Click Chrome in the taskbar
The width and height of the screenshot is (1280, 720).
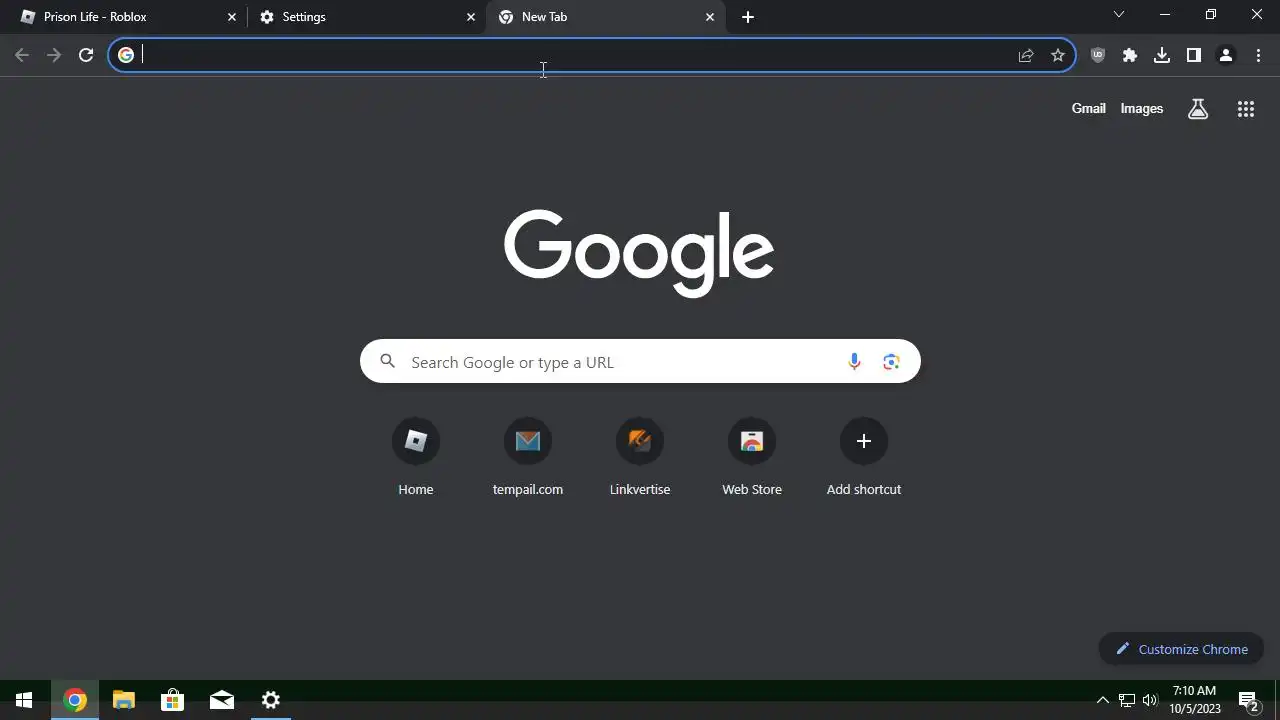click(74, 700)
